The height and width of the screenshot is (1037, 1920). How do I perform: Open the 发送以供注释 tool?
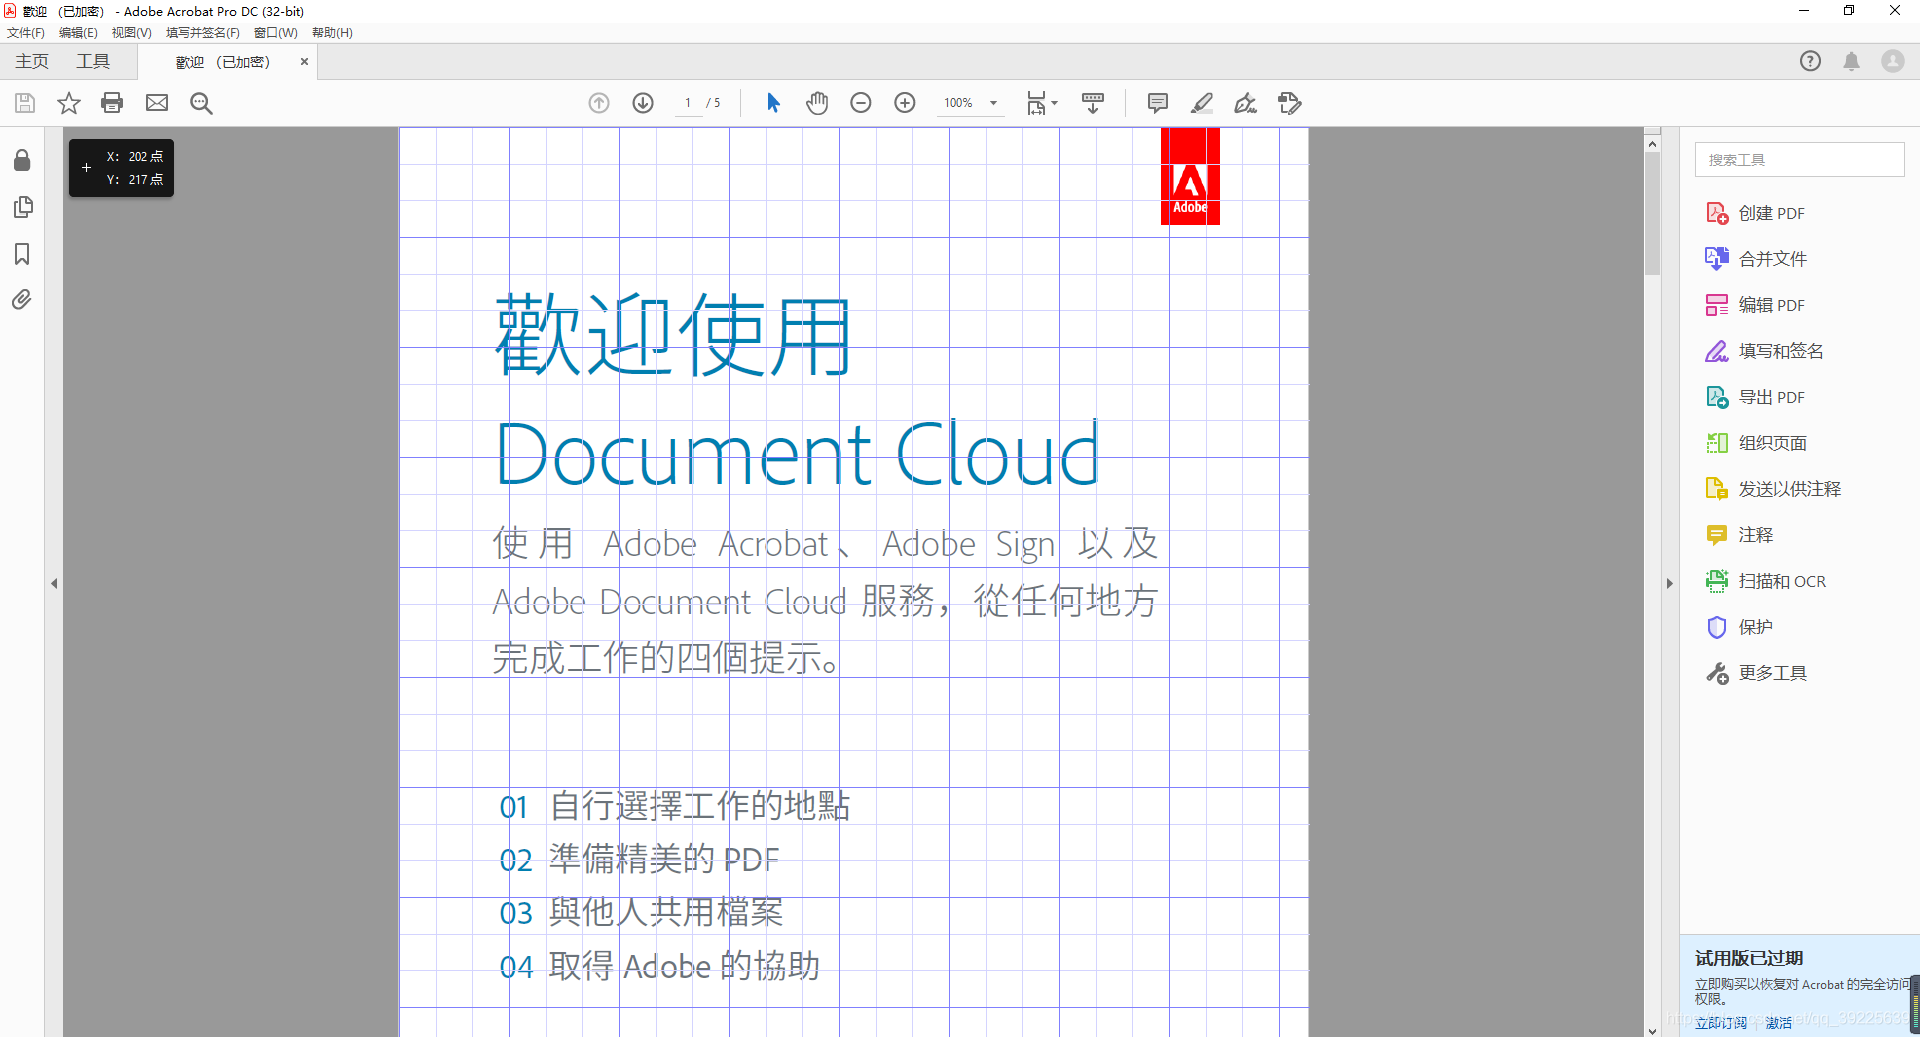click(x=1773, y=489)
